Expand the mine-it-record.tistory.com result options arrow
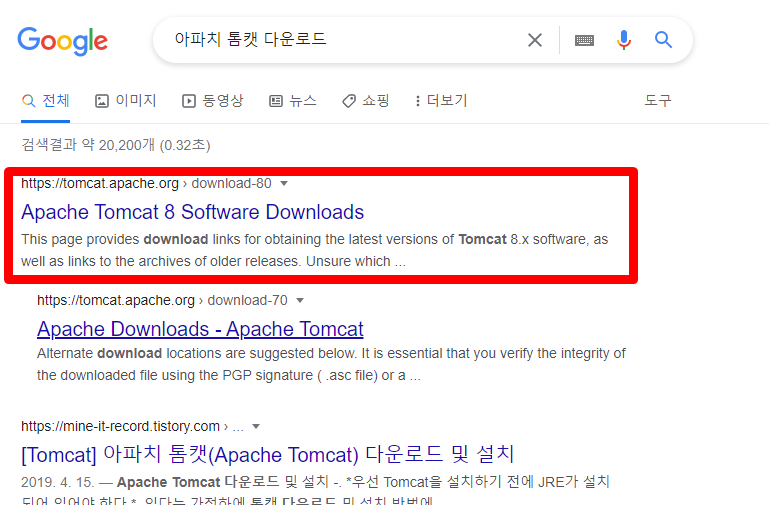Screen dimensions: 769x505 pyautogui.click(x=256, y=427)
